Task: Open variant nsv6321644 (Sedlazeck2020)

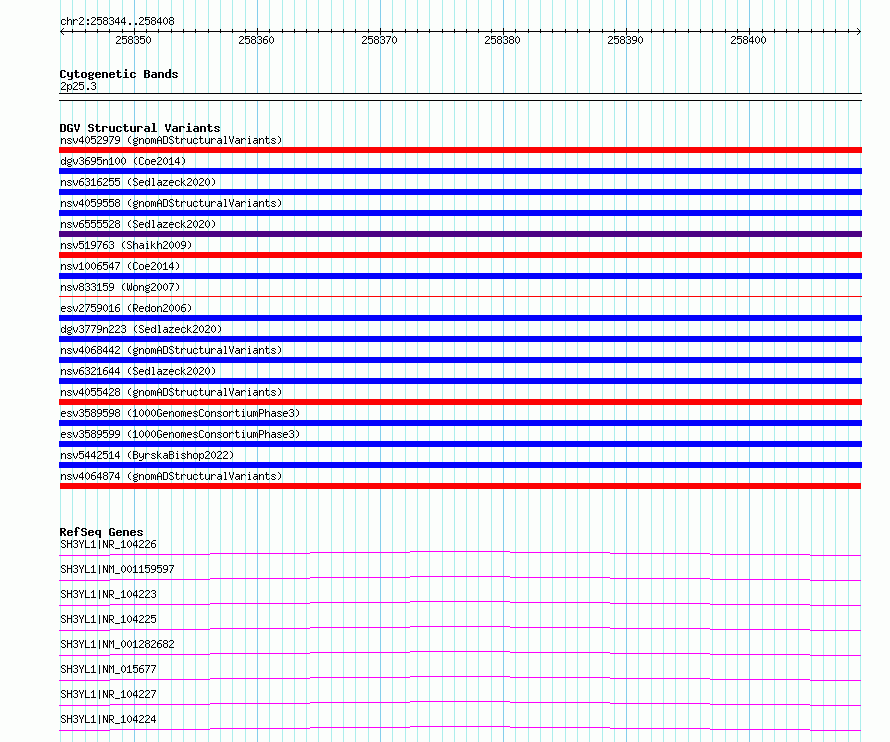Action: [138, 371]
